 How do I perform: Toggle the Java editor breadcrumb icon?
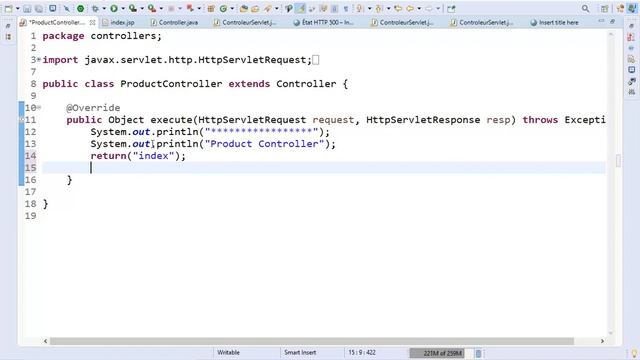(x=289, y=9)
